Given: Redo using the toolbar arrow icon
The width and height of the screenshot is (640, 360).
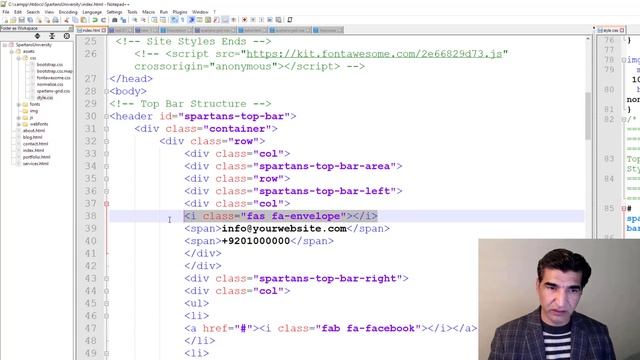Looking at the screenshot, I should (104, 20).
